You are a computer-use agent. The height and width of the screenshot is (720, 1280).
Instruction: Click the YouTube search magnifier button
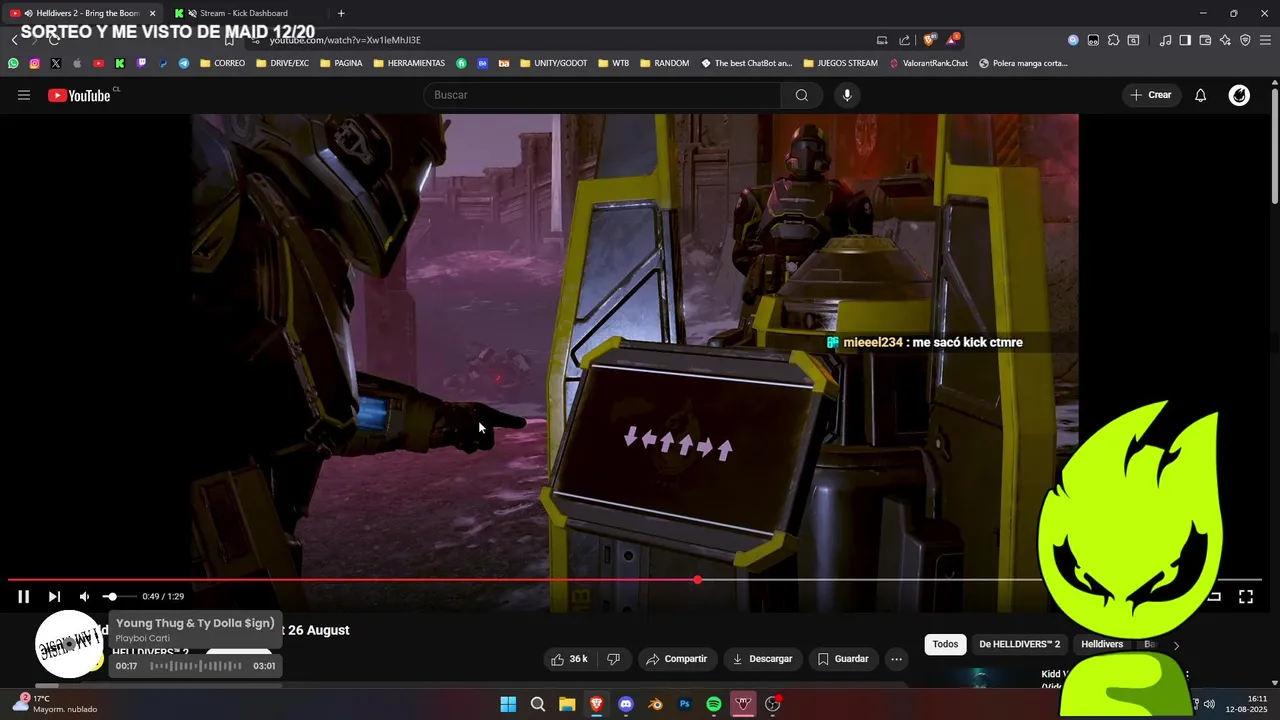801,95
